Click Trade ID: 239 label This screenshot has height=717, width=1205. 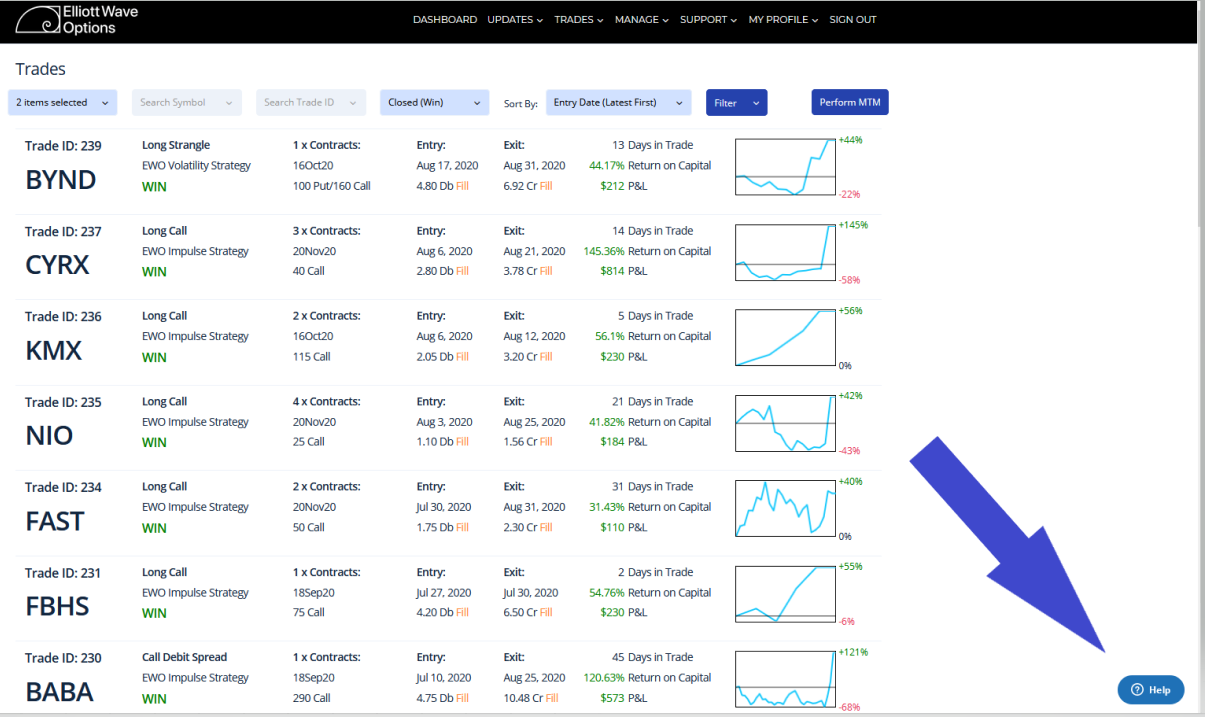[x=63, y=146]
